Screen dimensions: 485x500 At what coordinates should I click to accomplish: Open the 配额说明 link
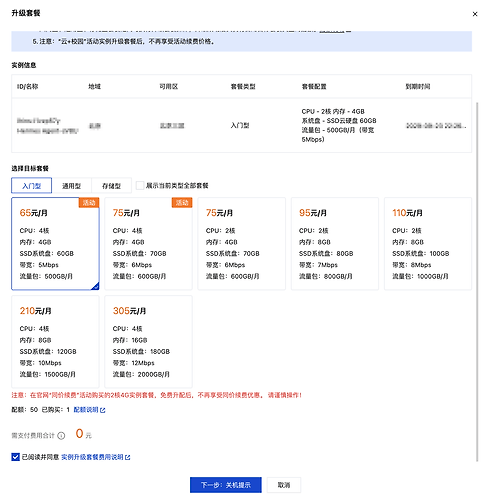(86, 410)
